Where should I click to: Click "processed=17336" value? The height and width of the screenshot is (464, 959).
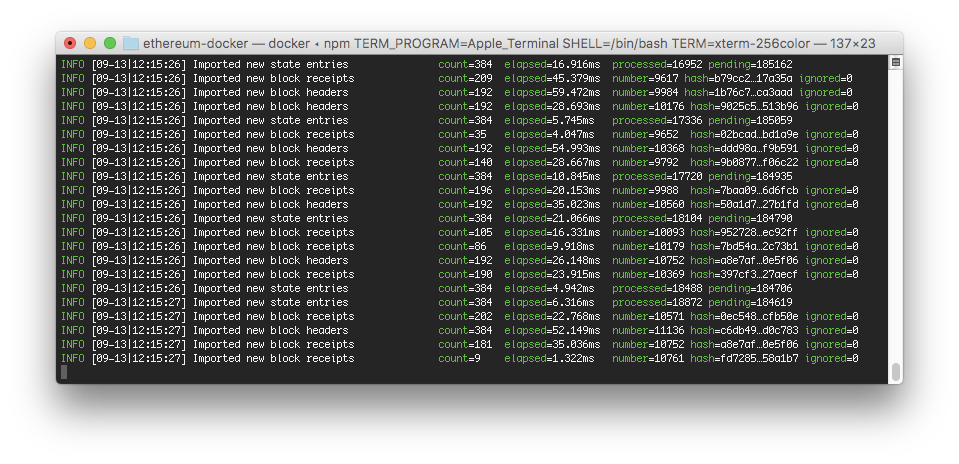657,120
